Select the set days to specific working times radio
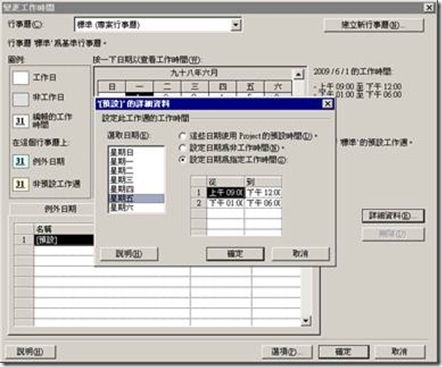The width and height of the screenshot is (442, 367). (182, 160)
